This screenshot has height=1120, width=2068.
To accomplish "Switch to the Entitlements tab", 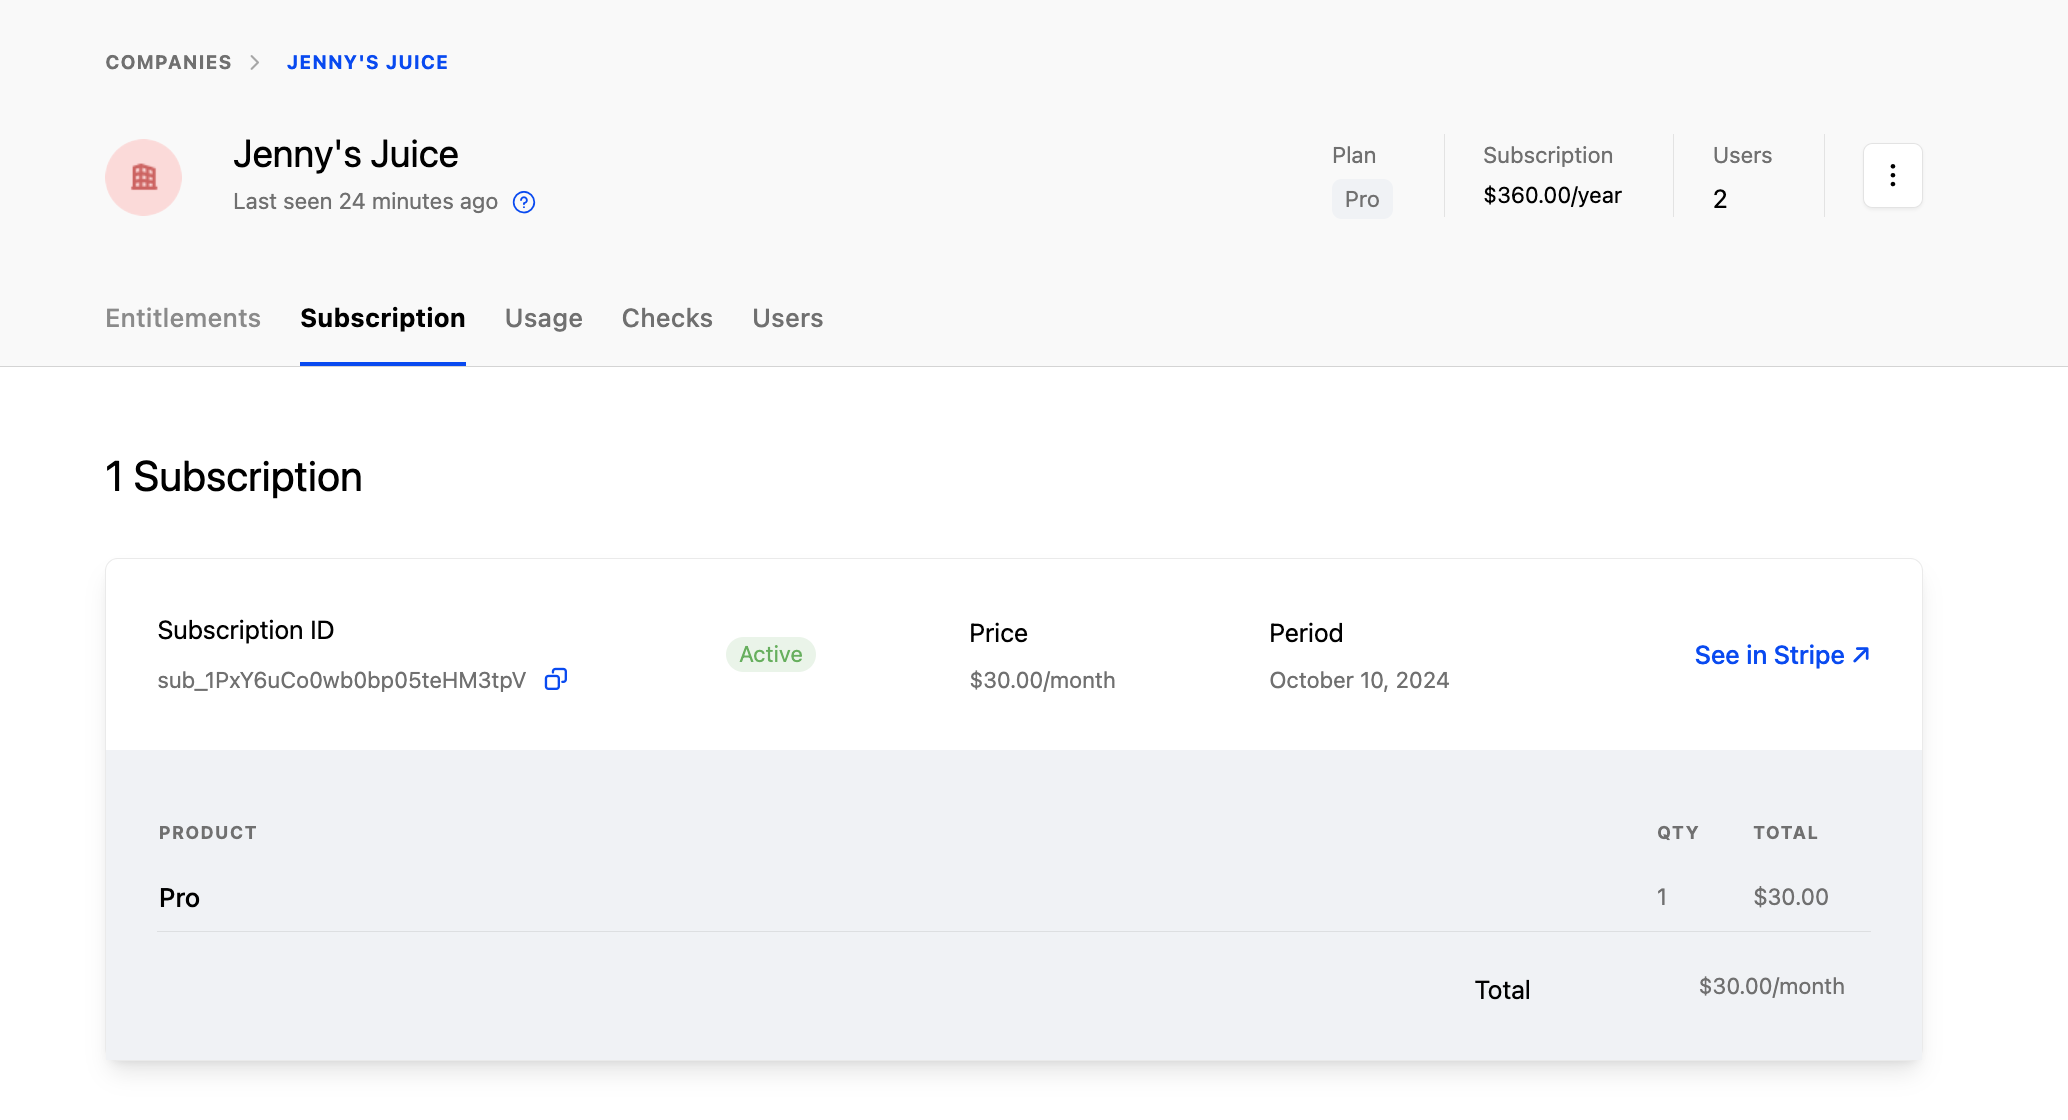I will point(183,318).
